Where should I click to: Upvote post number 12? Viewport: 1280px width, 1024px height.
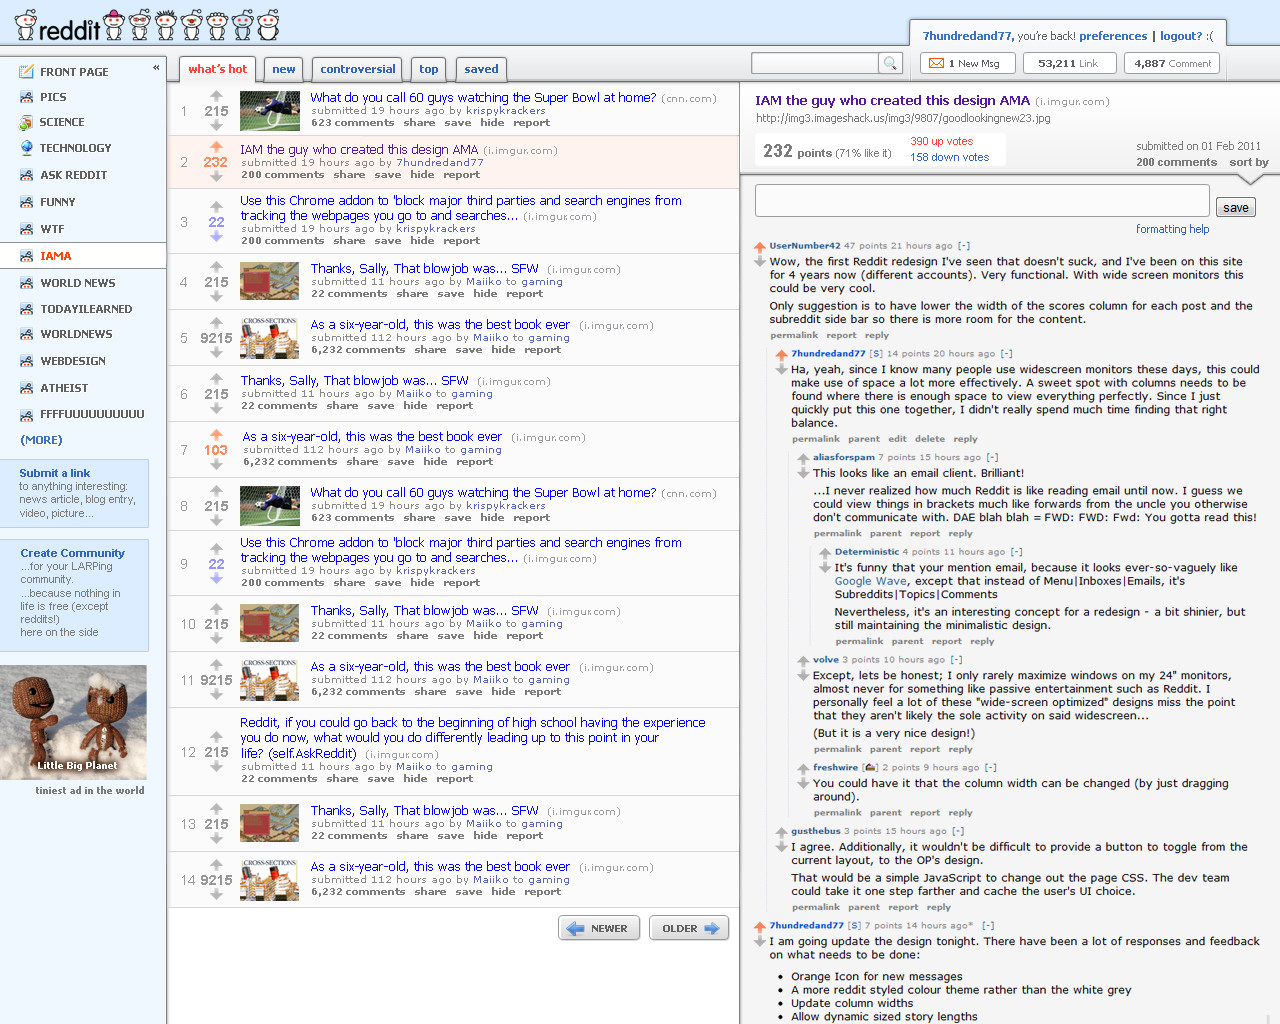(x=216, y=738)
